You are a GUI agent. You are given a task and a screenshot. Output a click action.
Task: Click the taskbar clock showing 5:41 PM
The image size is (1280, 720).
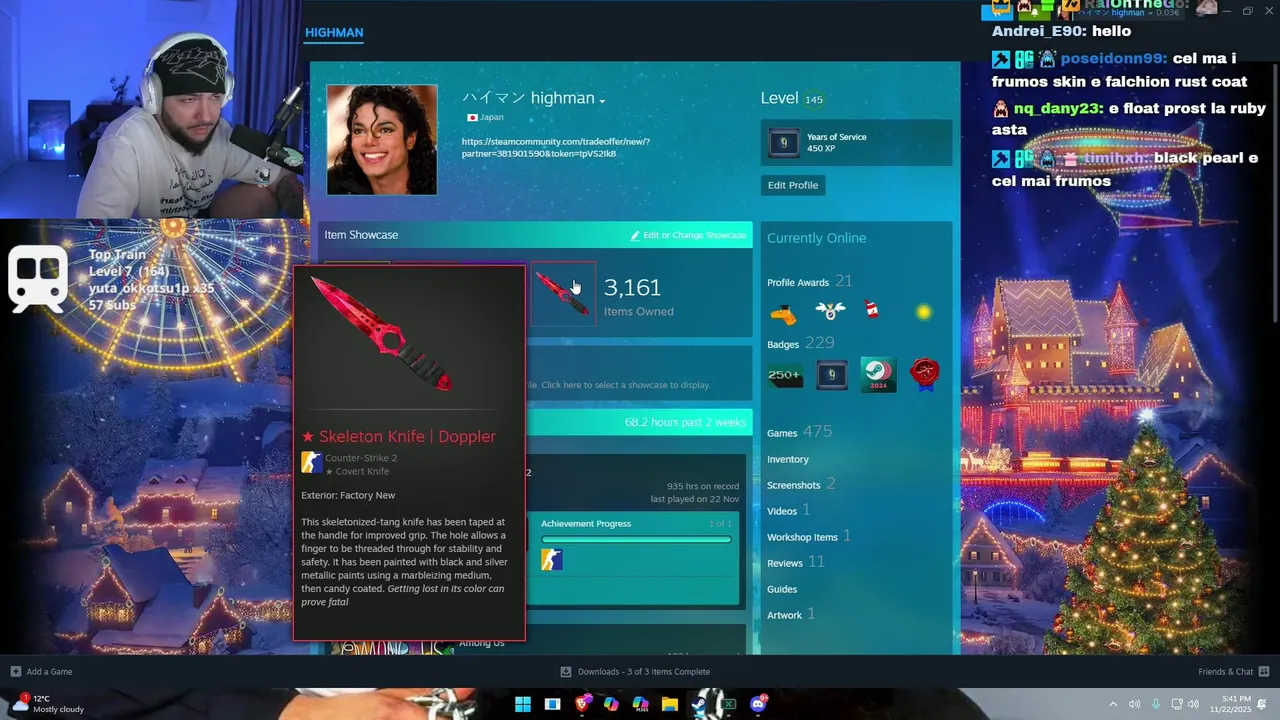click(1230, 704)
